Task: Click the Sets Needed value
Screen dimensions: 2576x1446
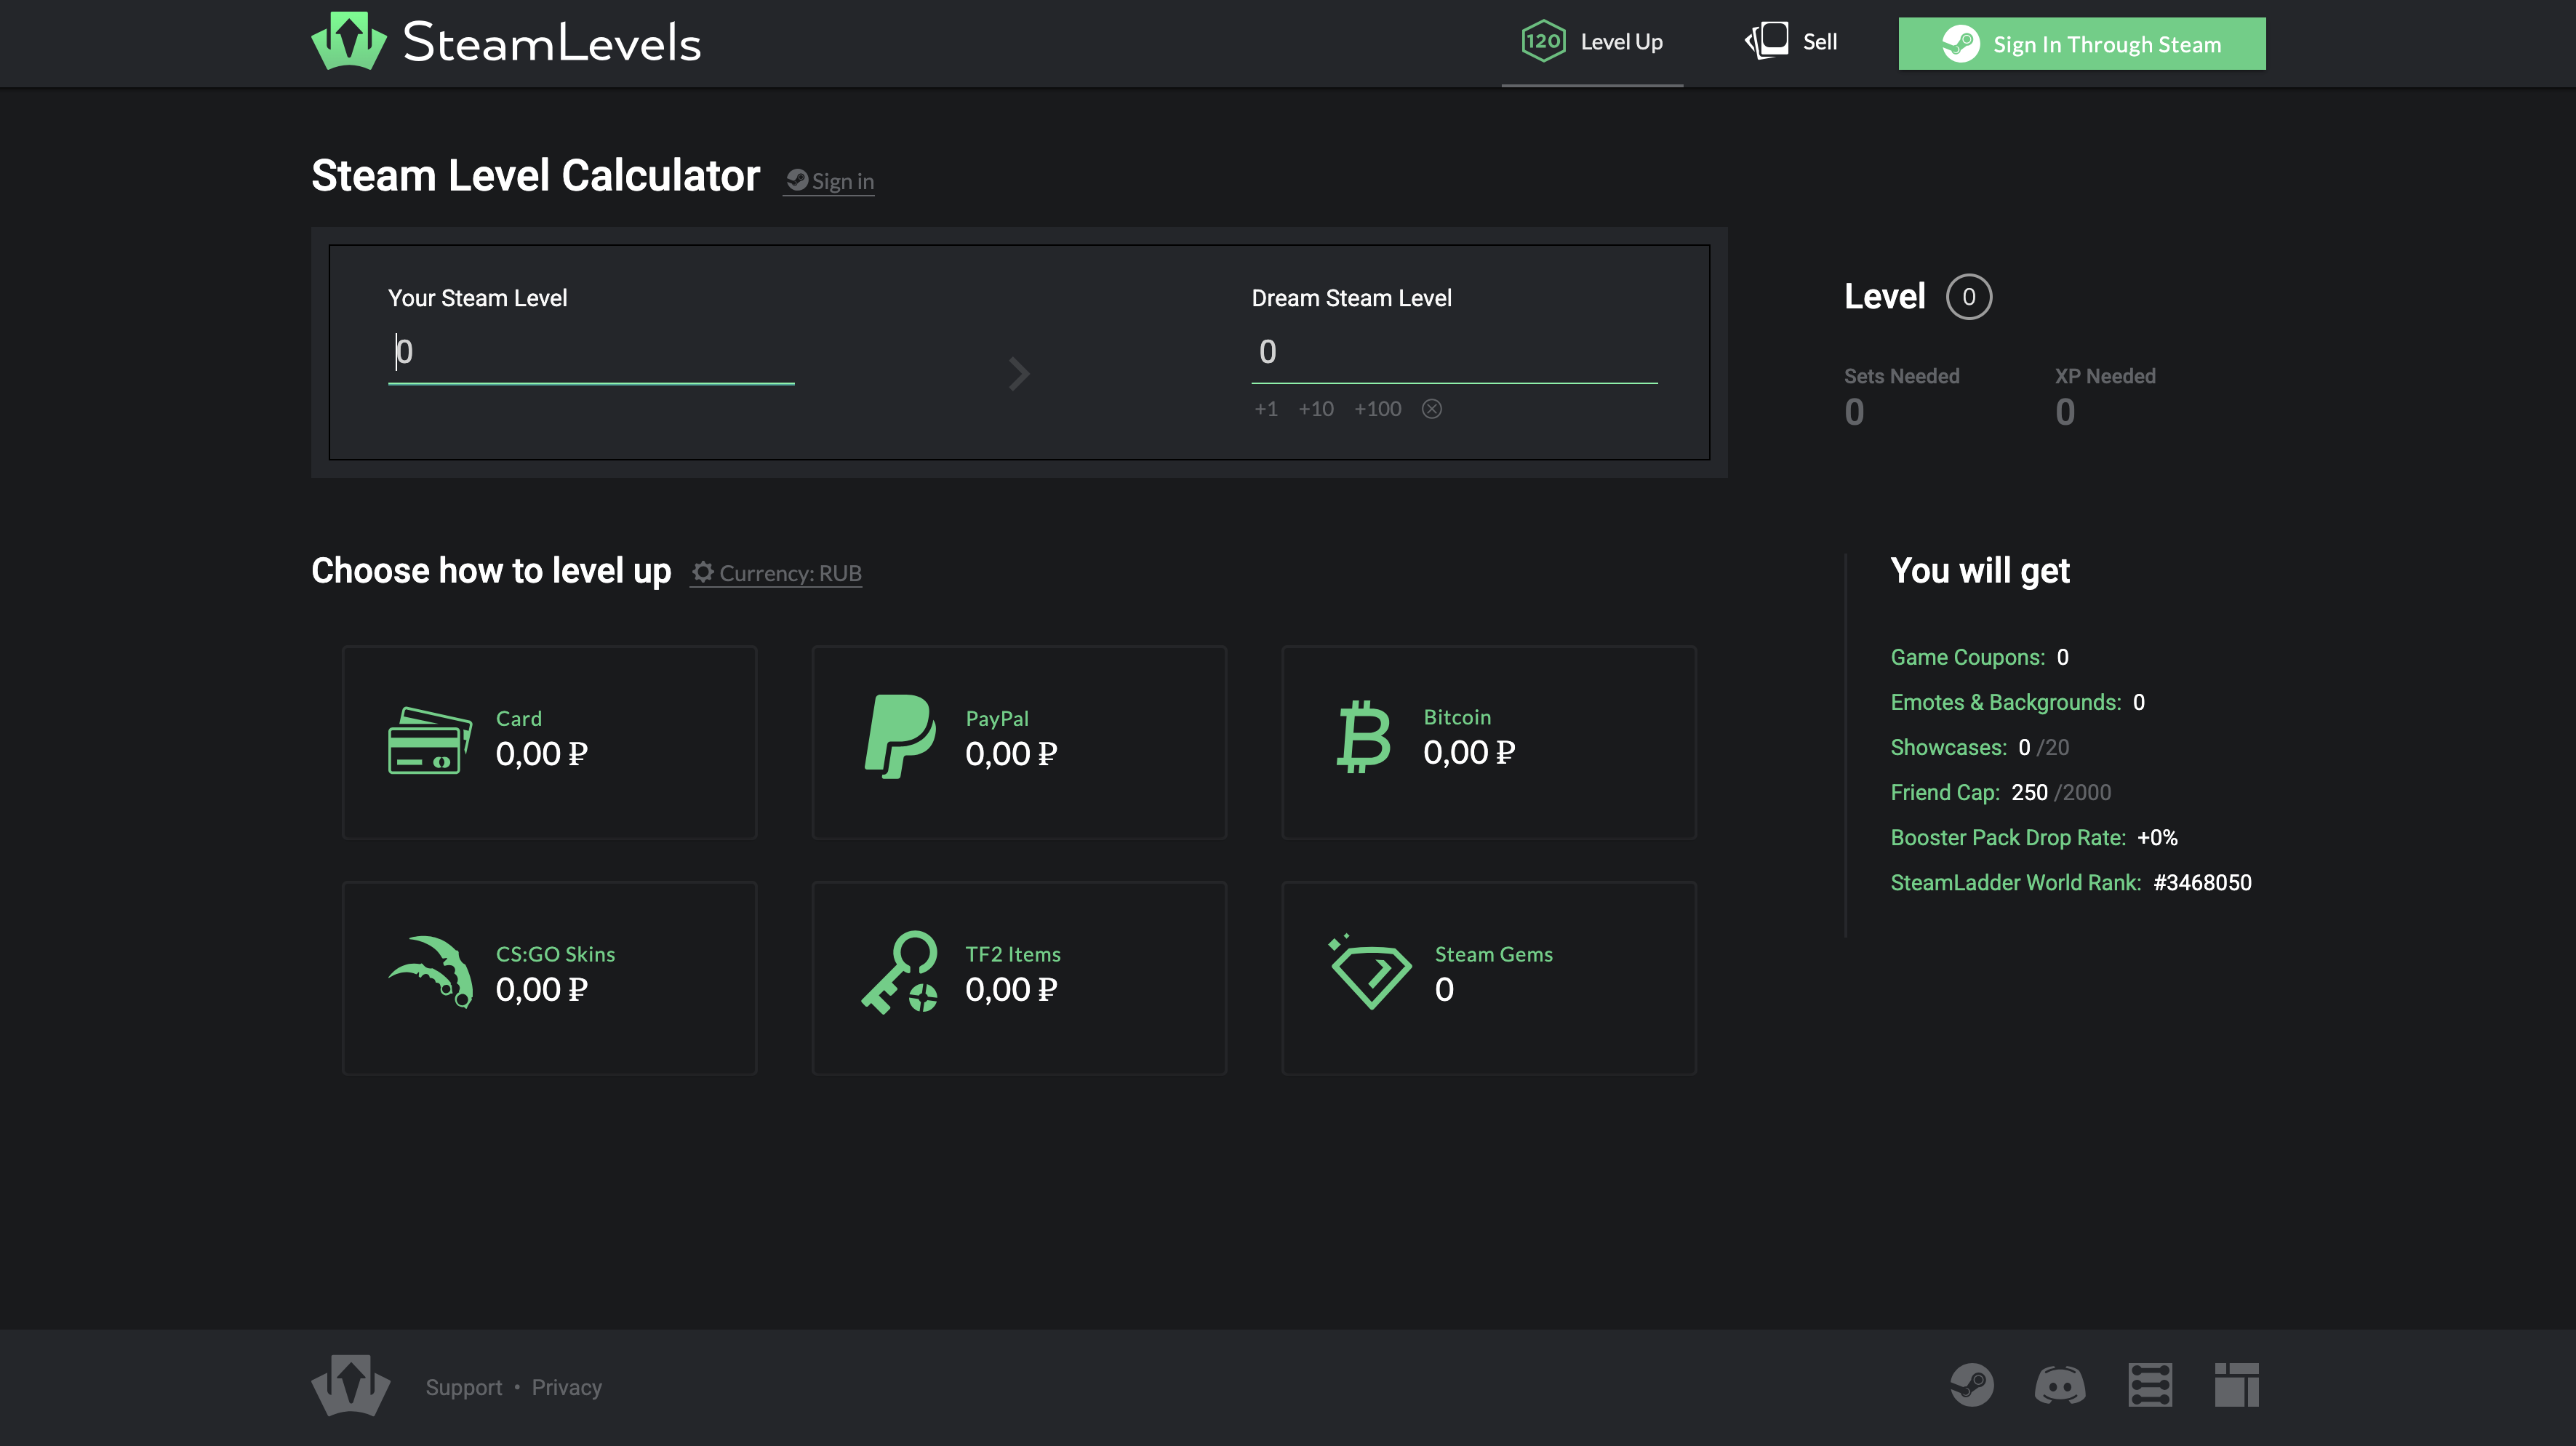Action: tap(1854, 412)
